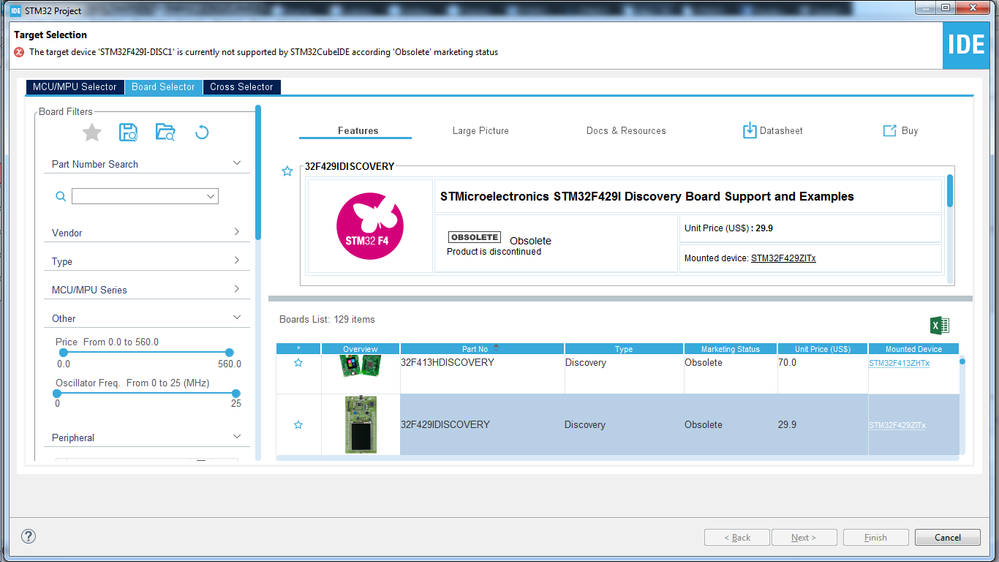The width and height of the screenshot is (999, 562).
Task: Sort boards by Overview column header
Action: click(x=360, y=349)
